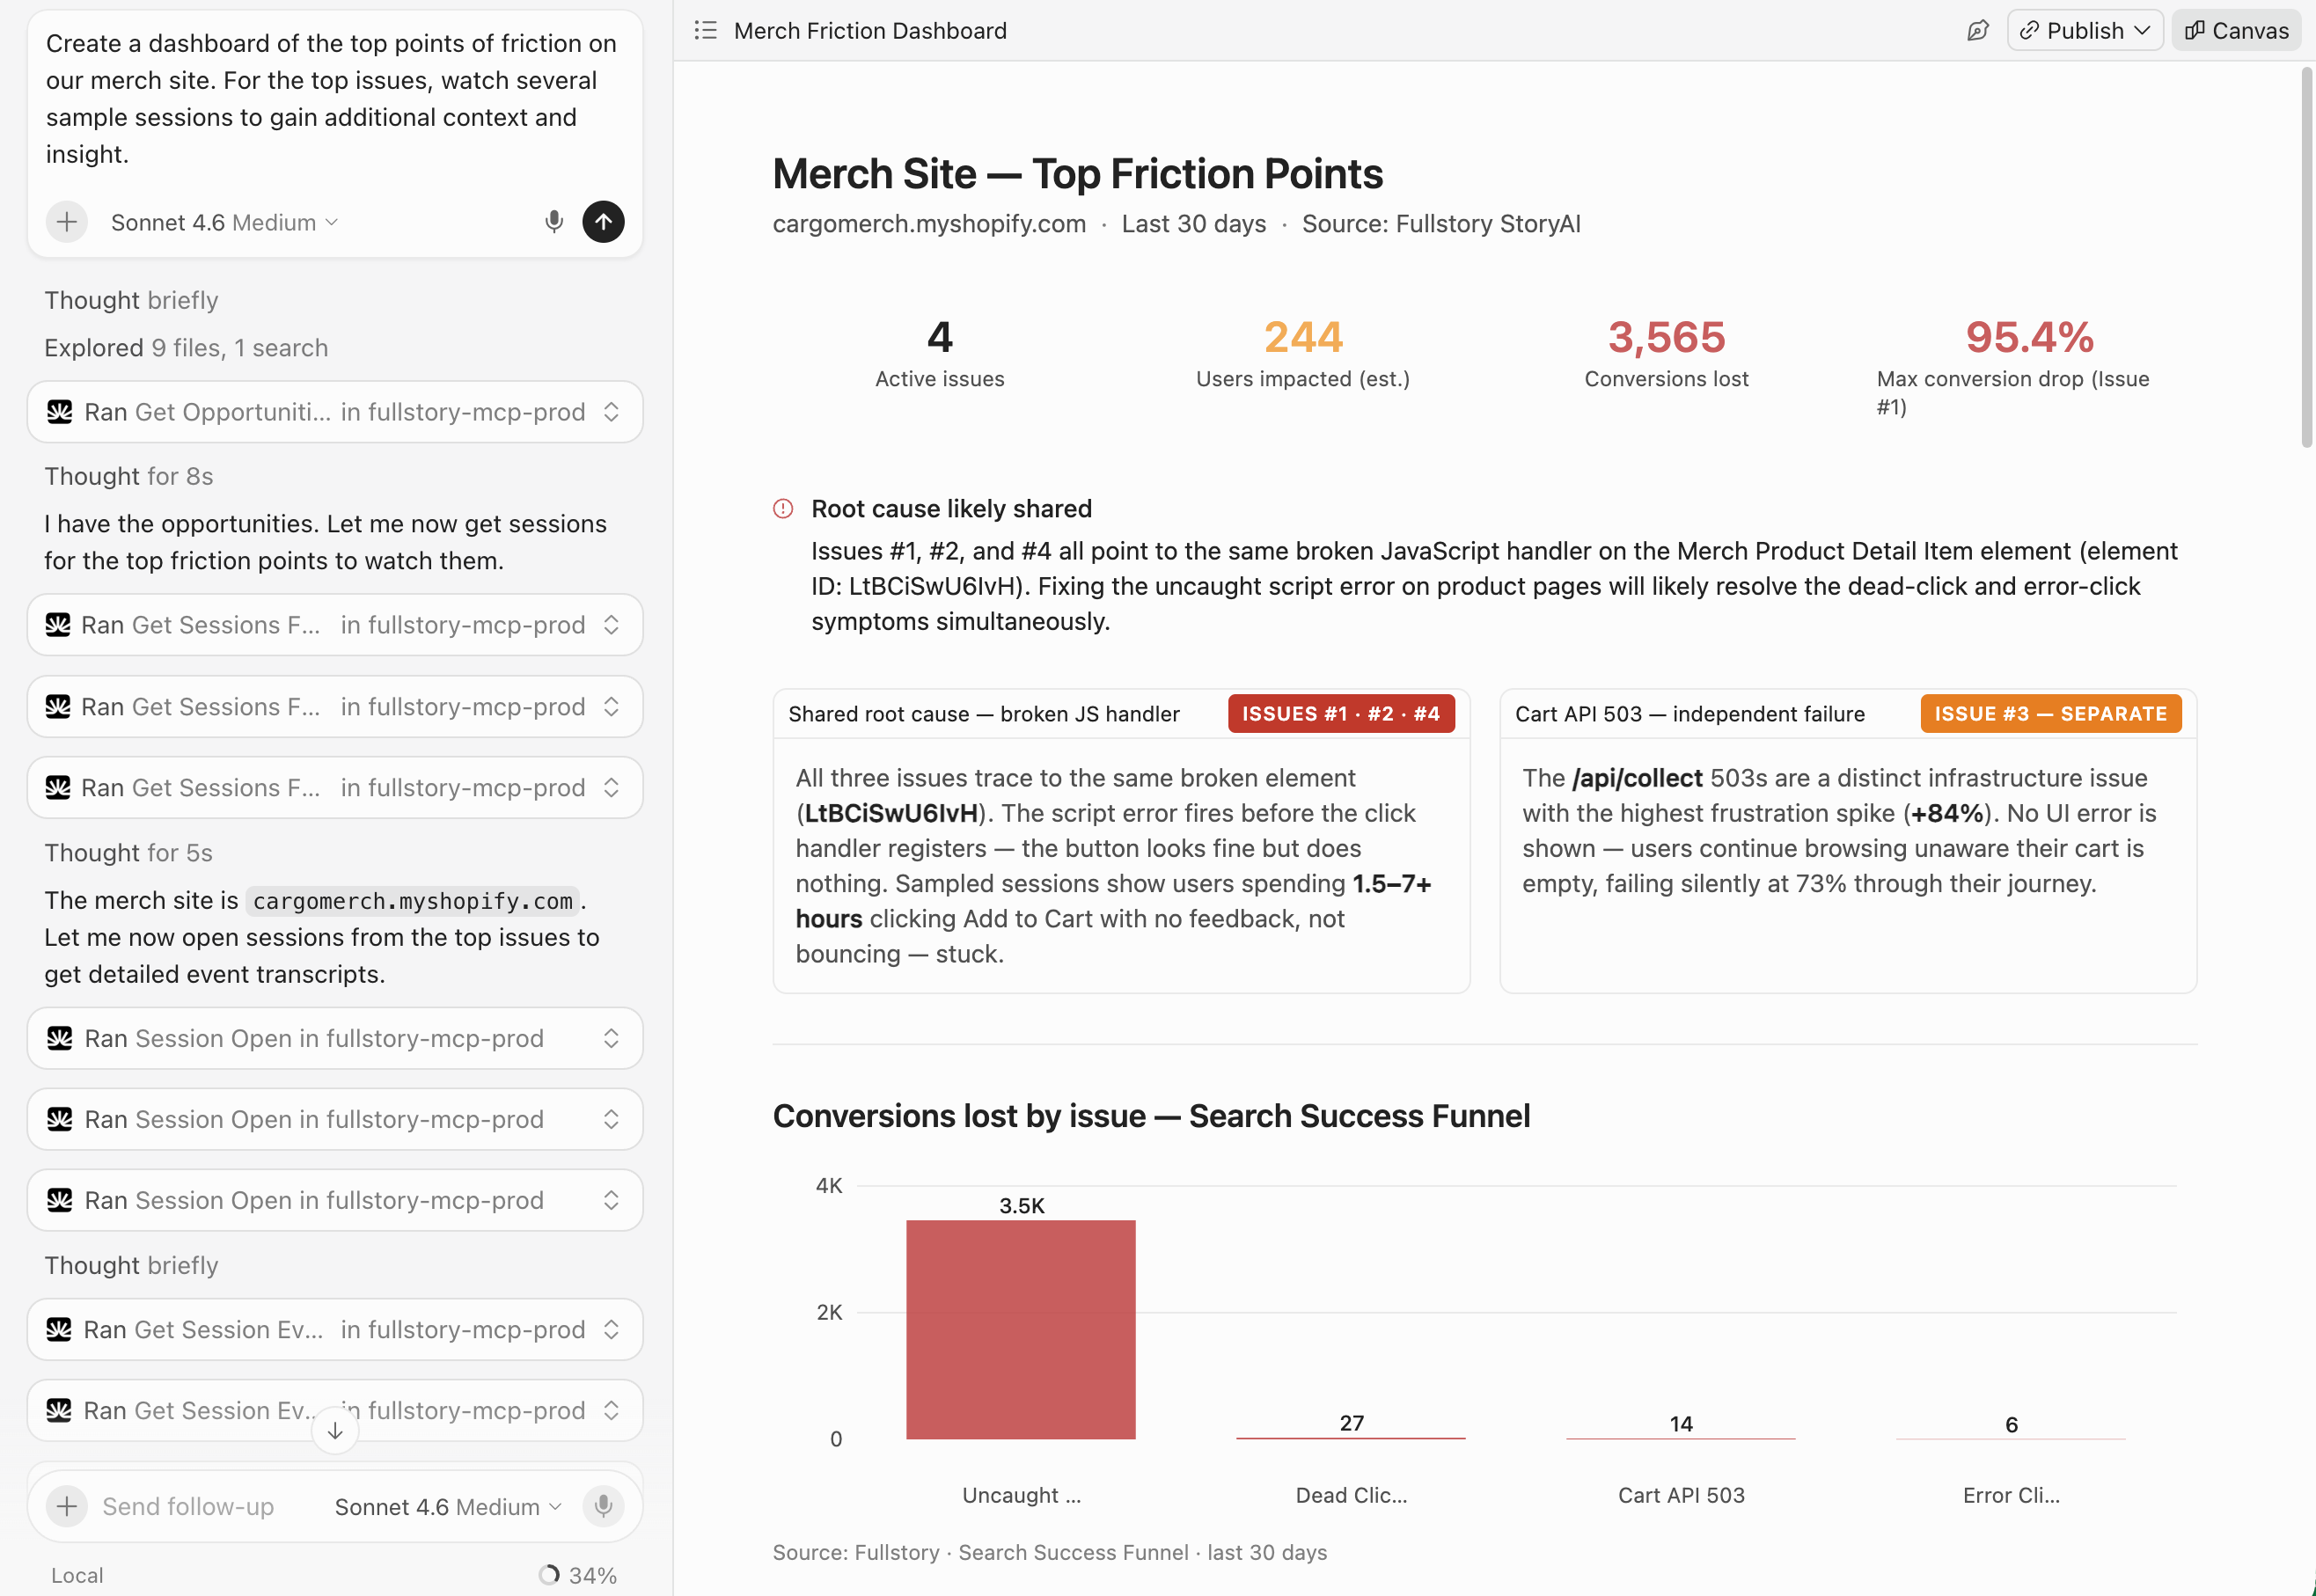Click the black up-arrow send button
Image resolution: width=2316 pixels, height=1596 pixels.
click(603, 221)
